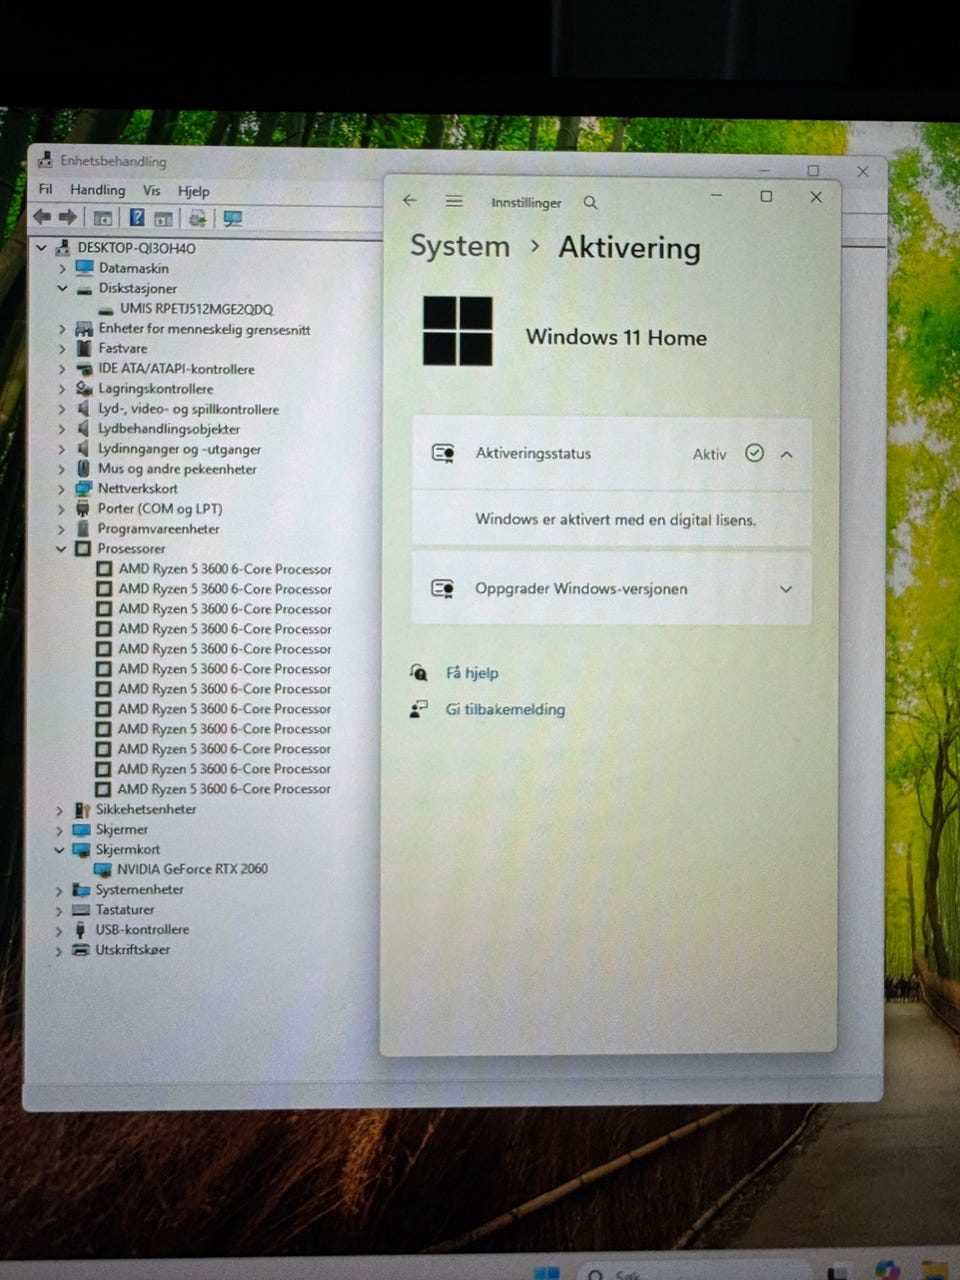The width and height of the screenshot is (960, 1280).
Task: Expand the Systemenheter tree arrow
Action: pyautogui.click(x=59, y=890)
